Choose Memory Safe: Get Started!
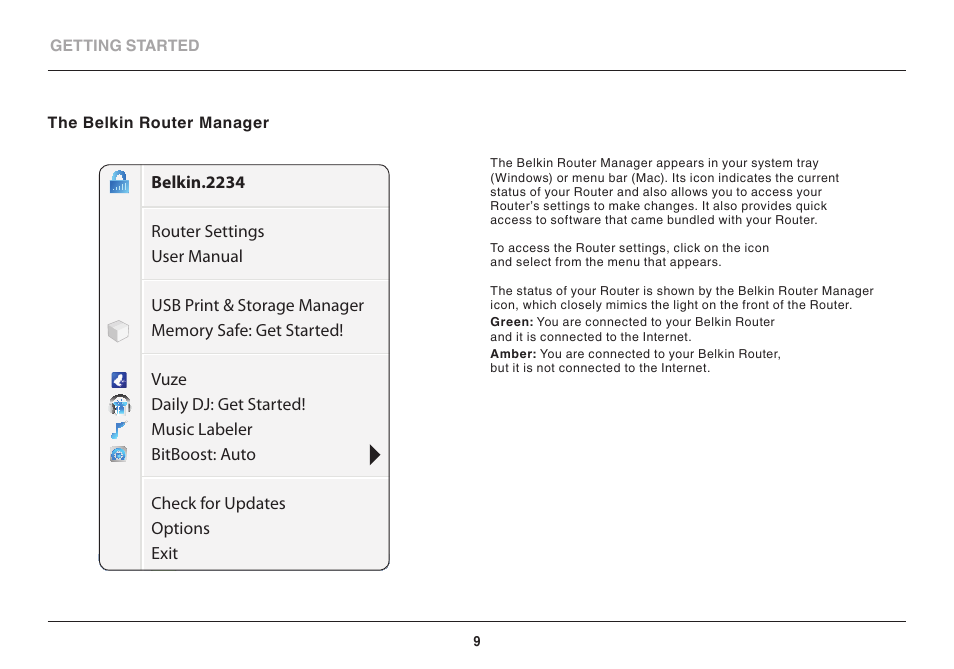954x669 pixels. [x=247, y=330]
